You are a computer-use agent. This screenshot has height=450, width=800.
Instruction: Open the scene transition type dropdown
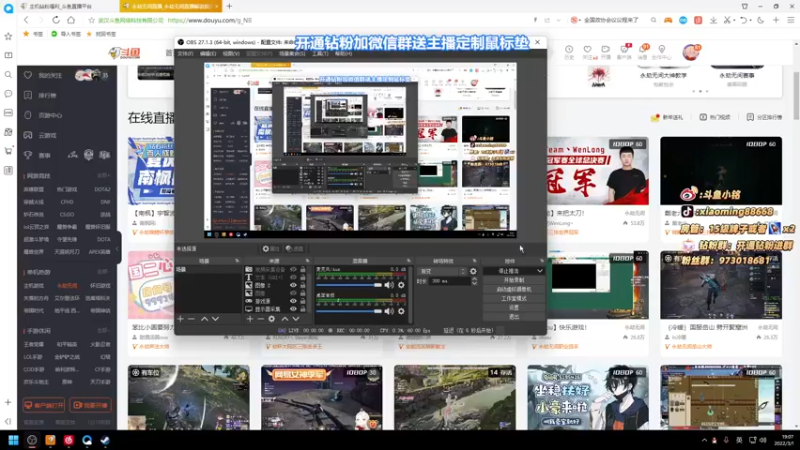(x=442, y=271)
